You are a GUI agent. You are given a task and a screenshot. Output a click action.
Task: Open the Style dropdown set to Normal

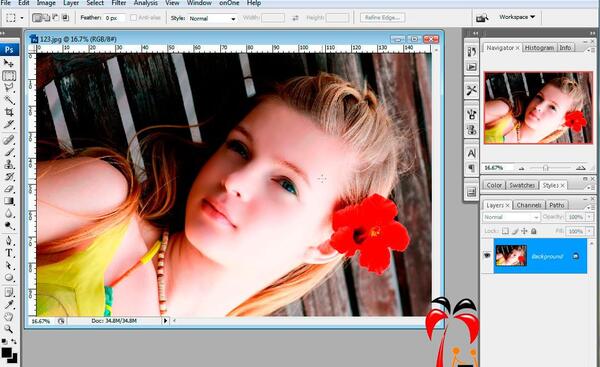[x=212, y=18]
